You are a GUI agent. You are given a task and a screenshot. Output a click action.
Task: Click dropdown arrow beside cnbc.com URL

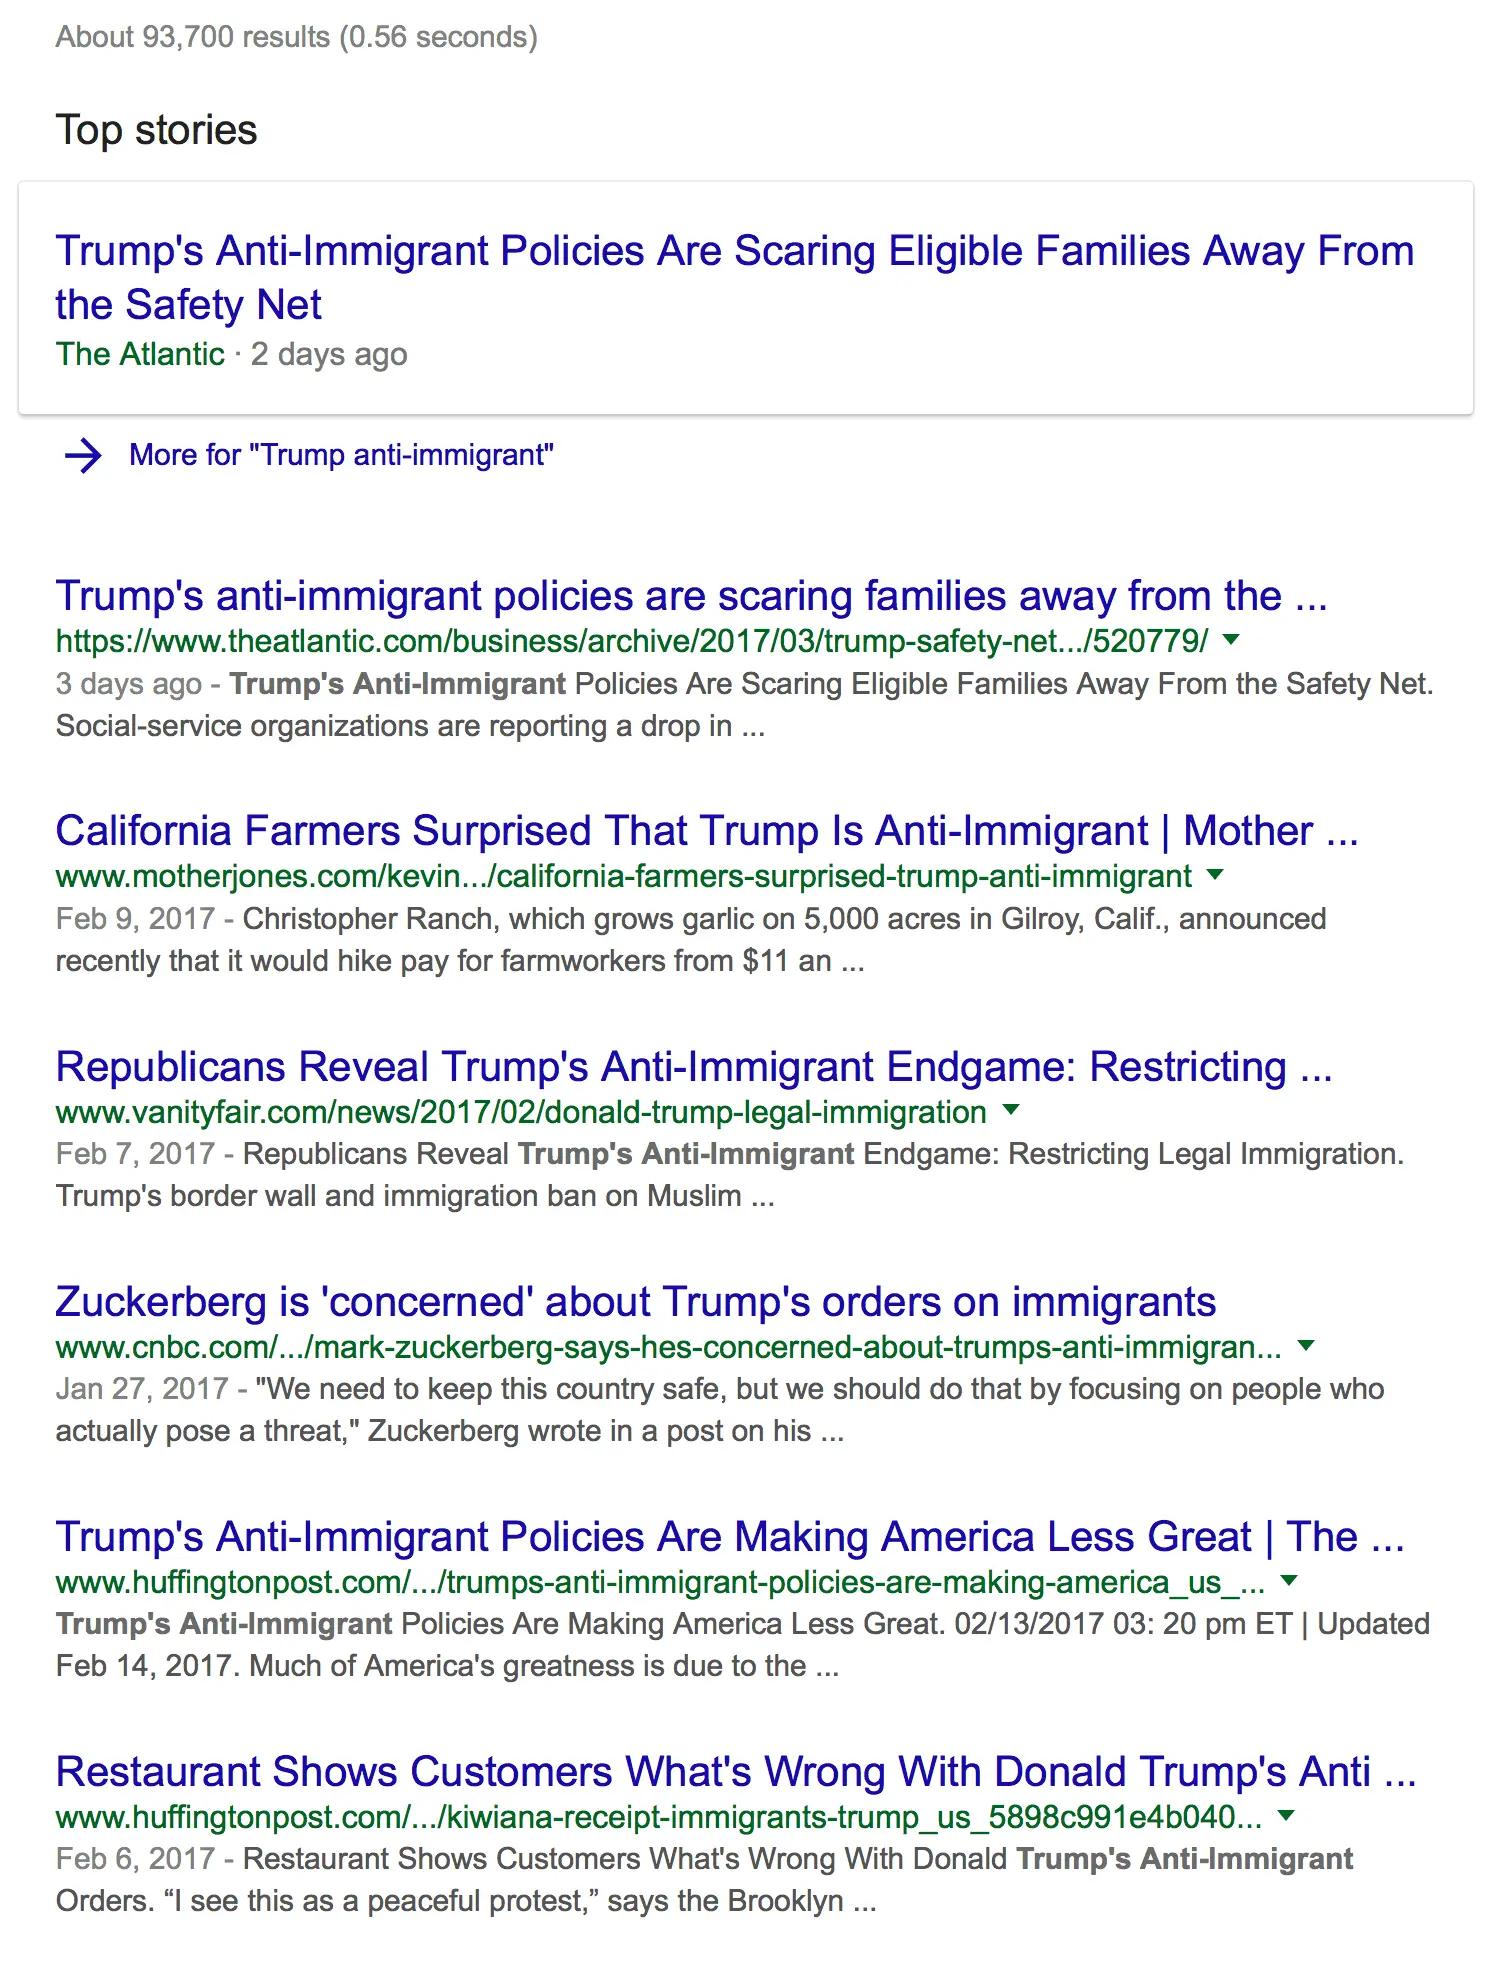coord(1305,1346)
